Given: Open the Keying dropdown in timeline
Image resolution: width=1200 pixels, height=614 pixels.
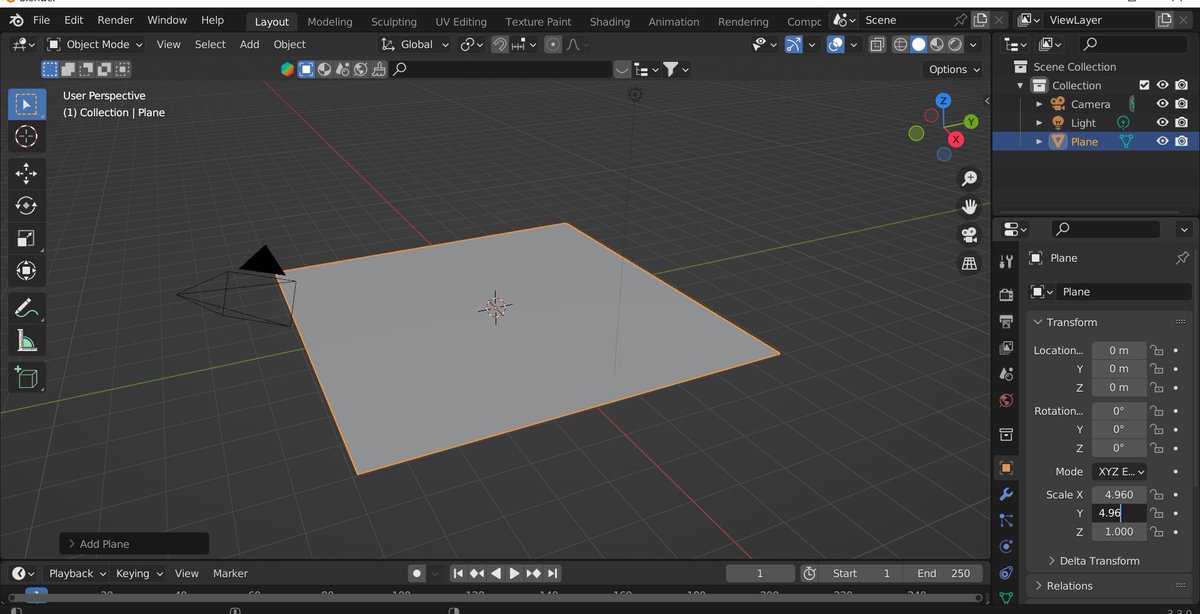Looking at the screenshot, I should (139, 573).
